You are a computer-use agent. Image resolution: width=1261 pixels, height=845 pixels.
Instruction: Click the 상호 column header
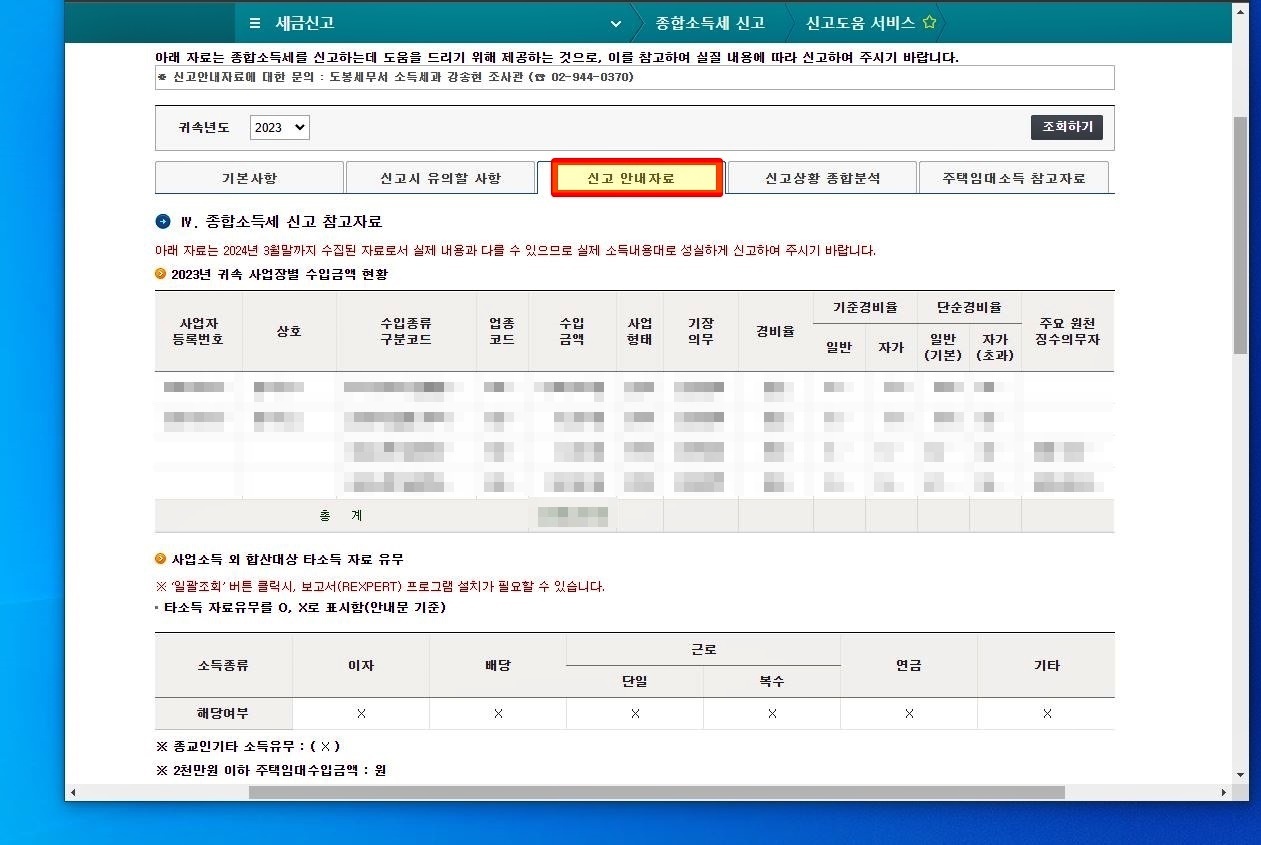click(x=289, y=331)
